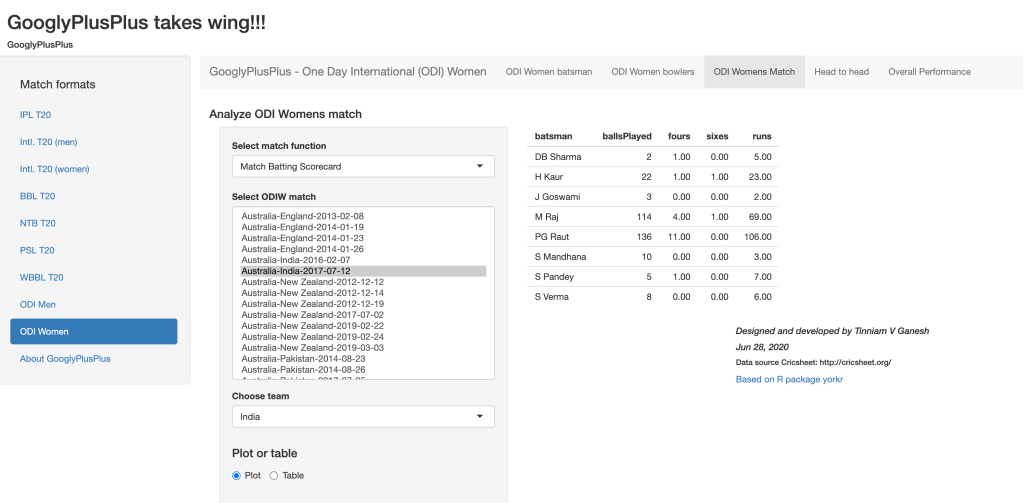Go to Head to head tab

tap(841, 72)
